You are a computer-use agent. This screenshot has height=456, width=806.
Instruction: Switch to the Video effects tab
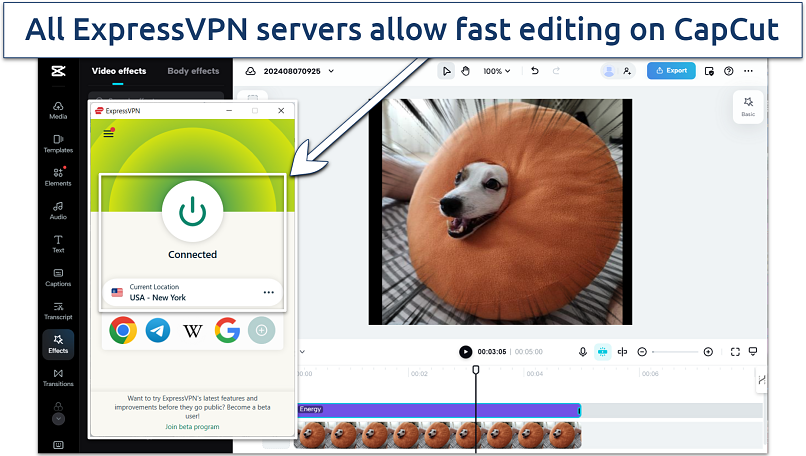pos(119,71)
